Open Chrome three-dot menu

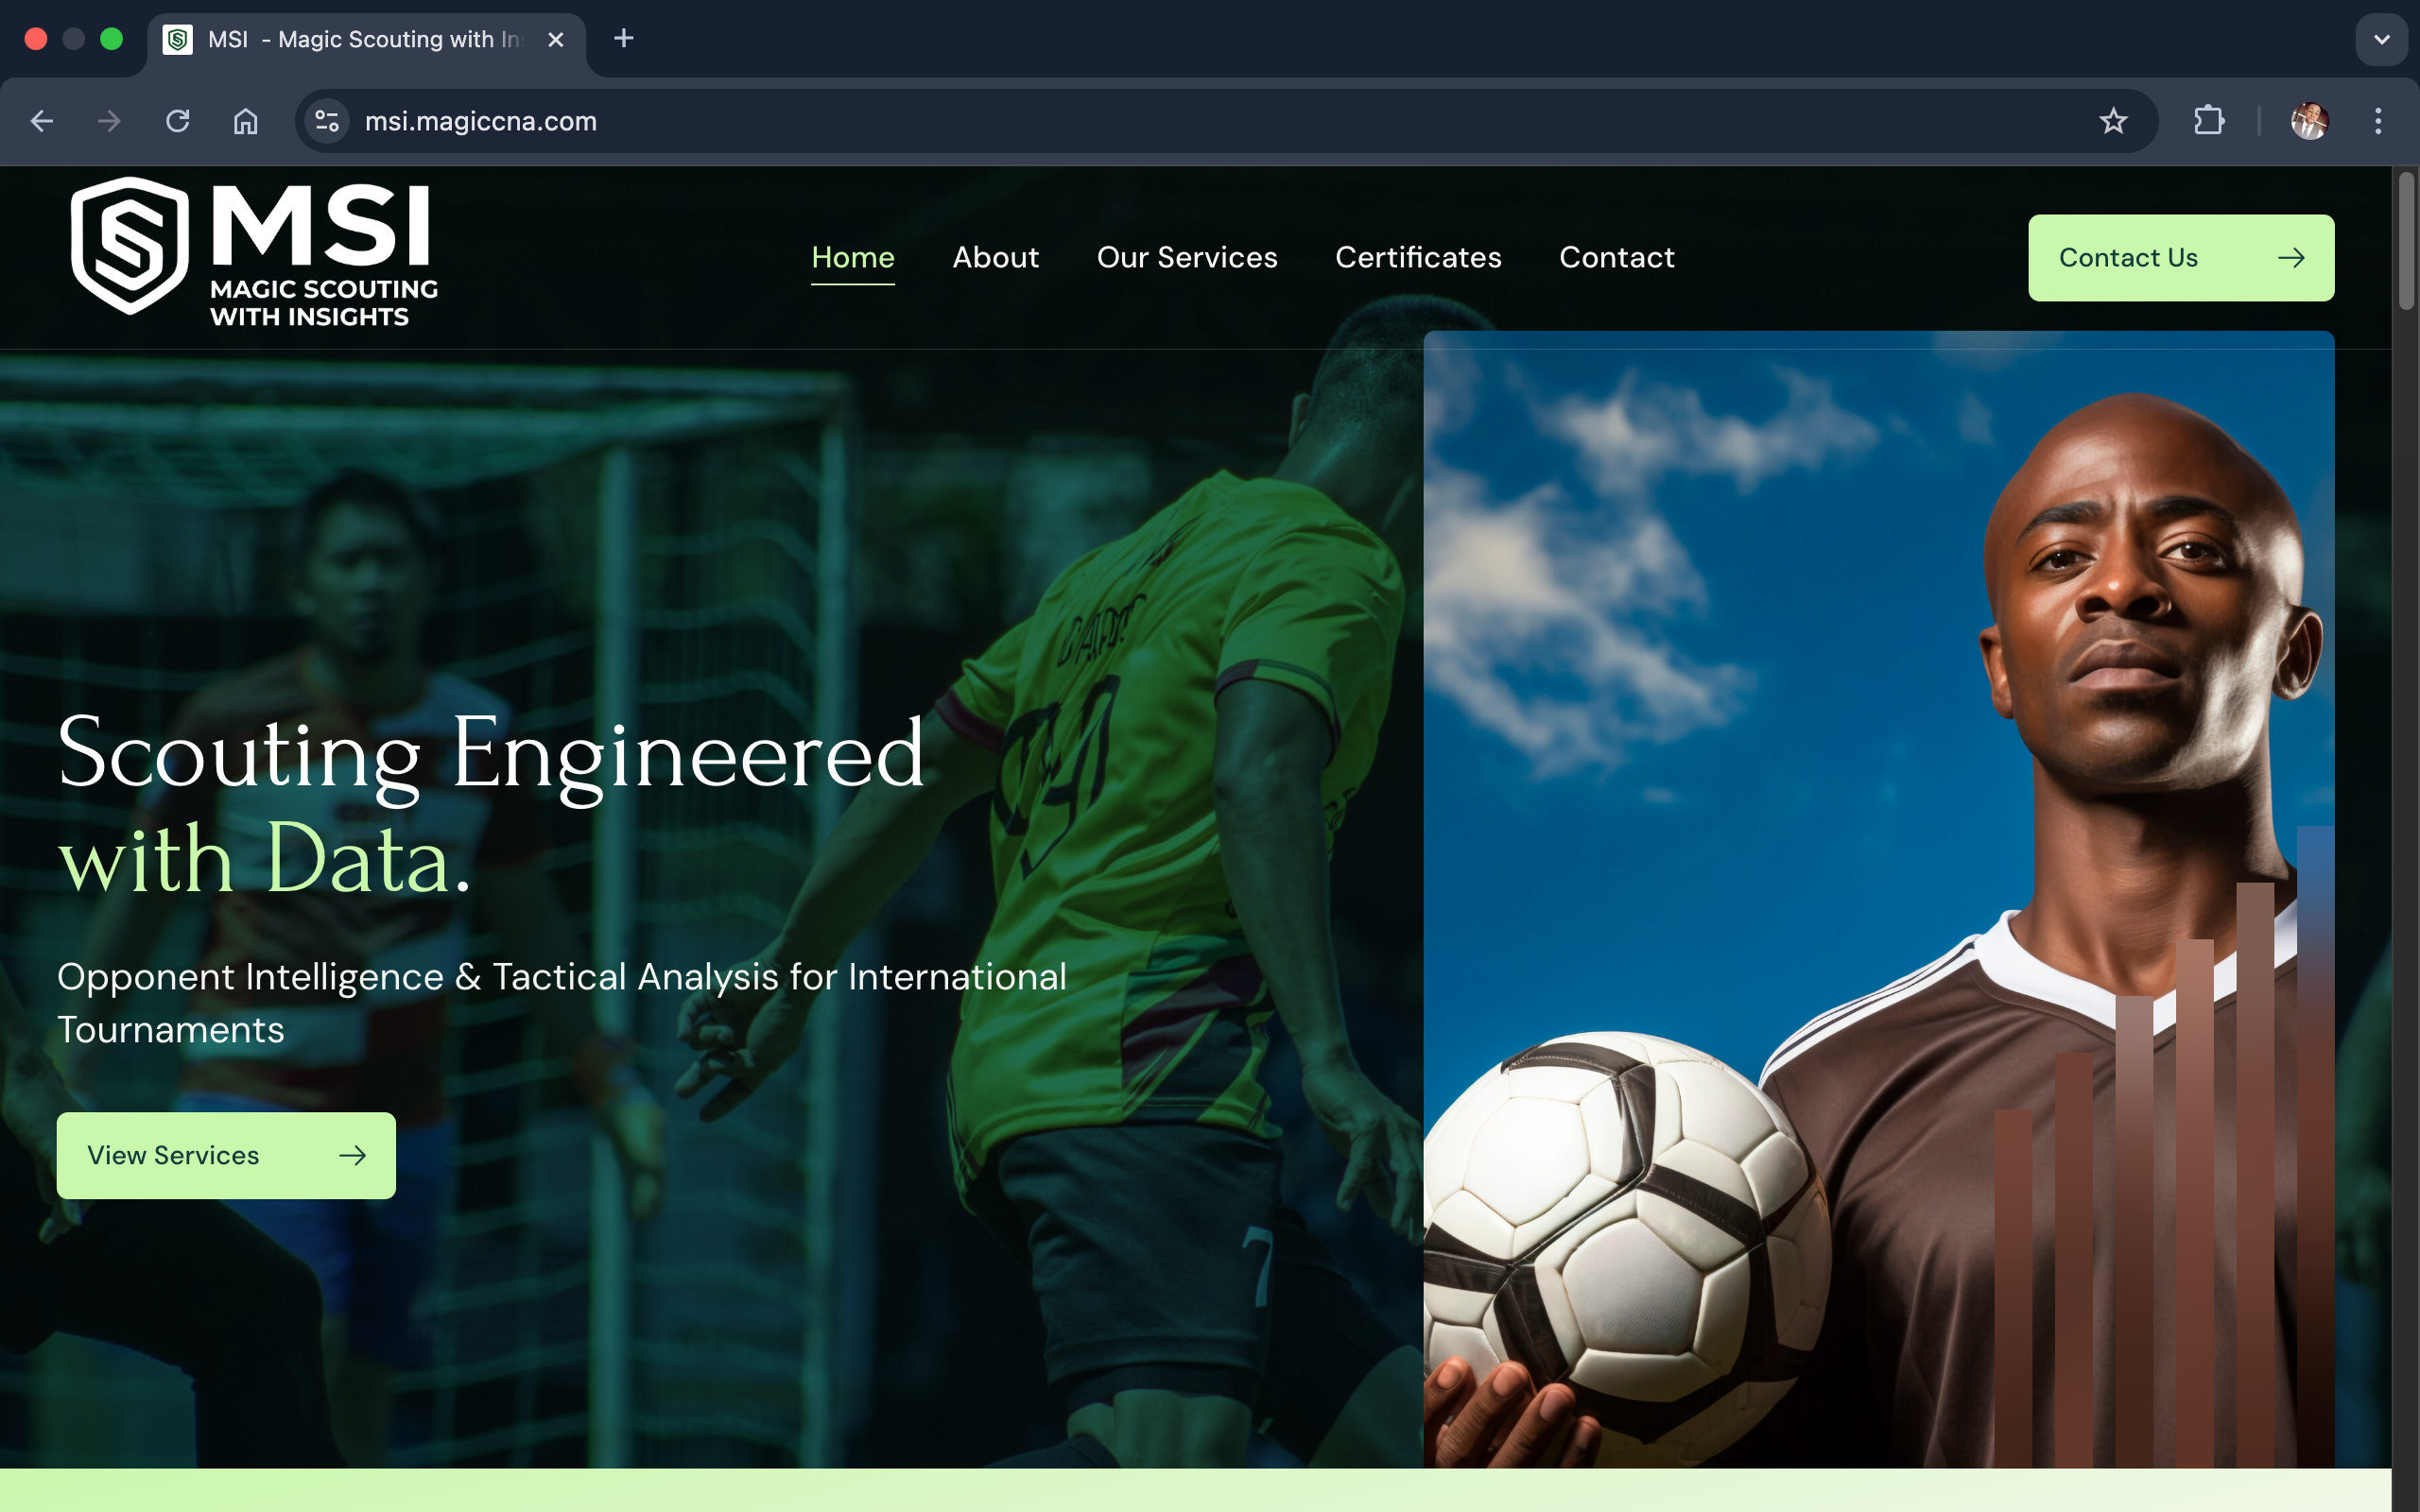point(2378,121)
